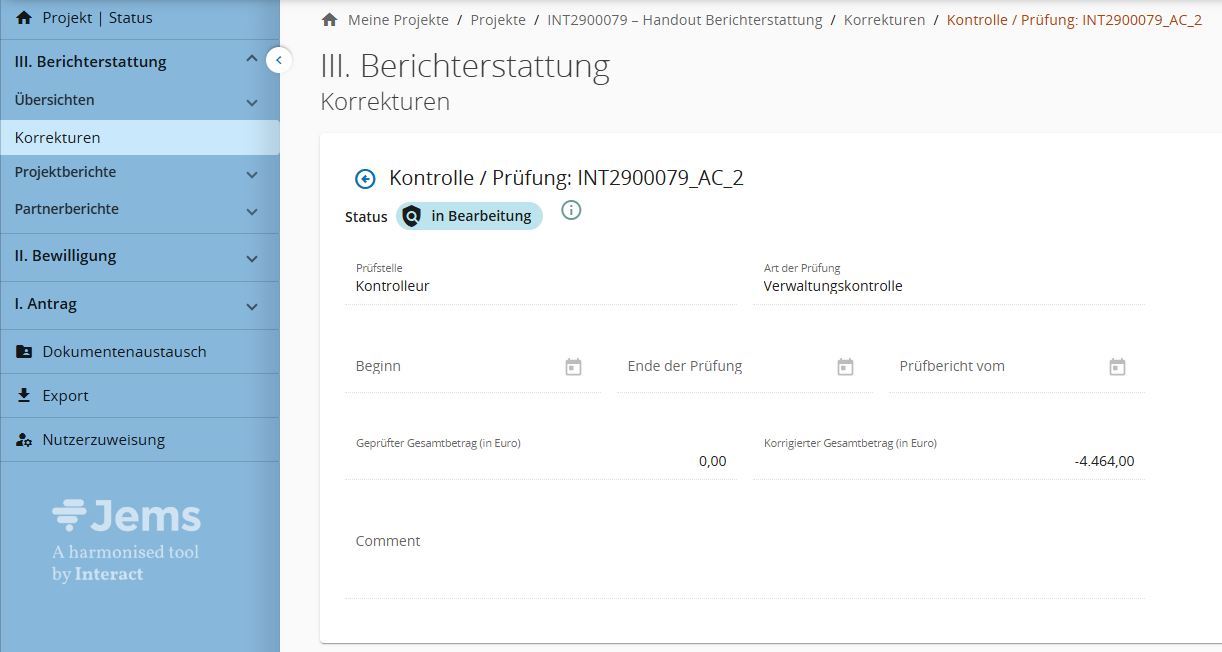The height and width of the screenshot is (652, 1222).
Task: Expand the Übersichten submenu
Action: 252,101
